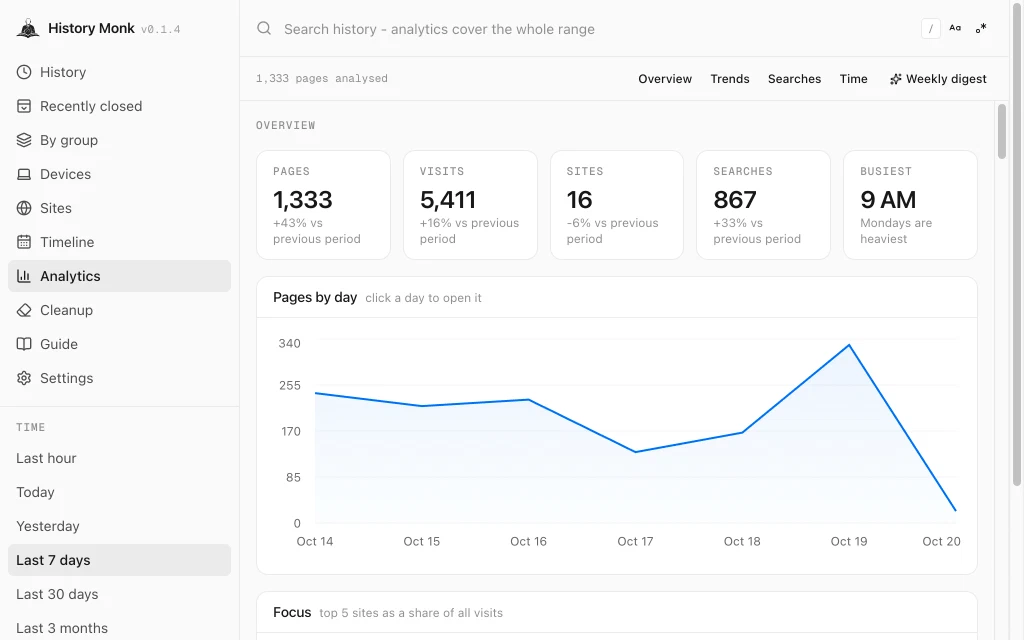Screen dimensions: 1024x640
Task: Click the Pages stat card 1,333
Action: click(323, 205)
